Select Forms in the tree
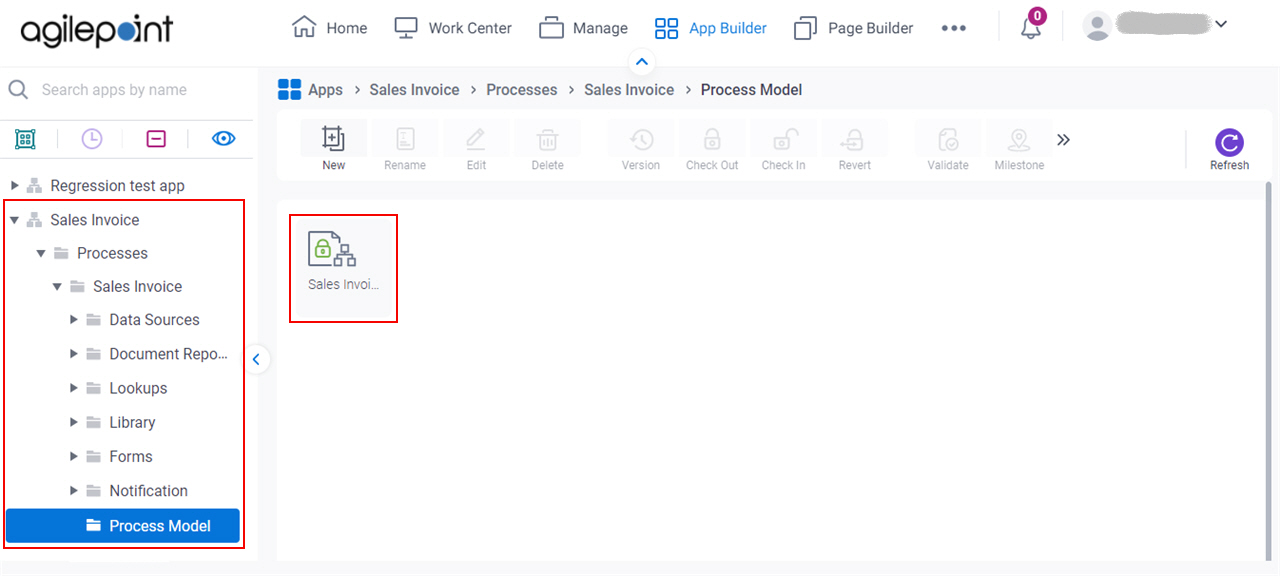This screenshot has height=576, width=1280. [131, 456]
